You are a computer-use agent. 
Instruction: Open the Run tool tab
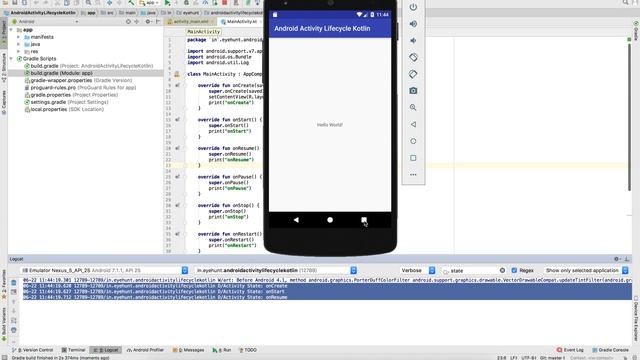(222, 350)
